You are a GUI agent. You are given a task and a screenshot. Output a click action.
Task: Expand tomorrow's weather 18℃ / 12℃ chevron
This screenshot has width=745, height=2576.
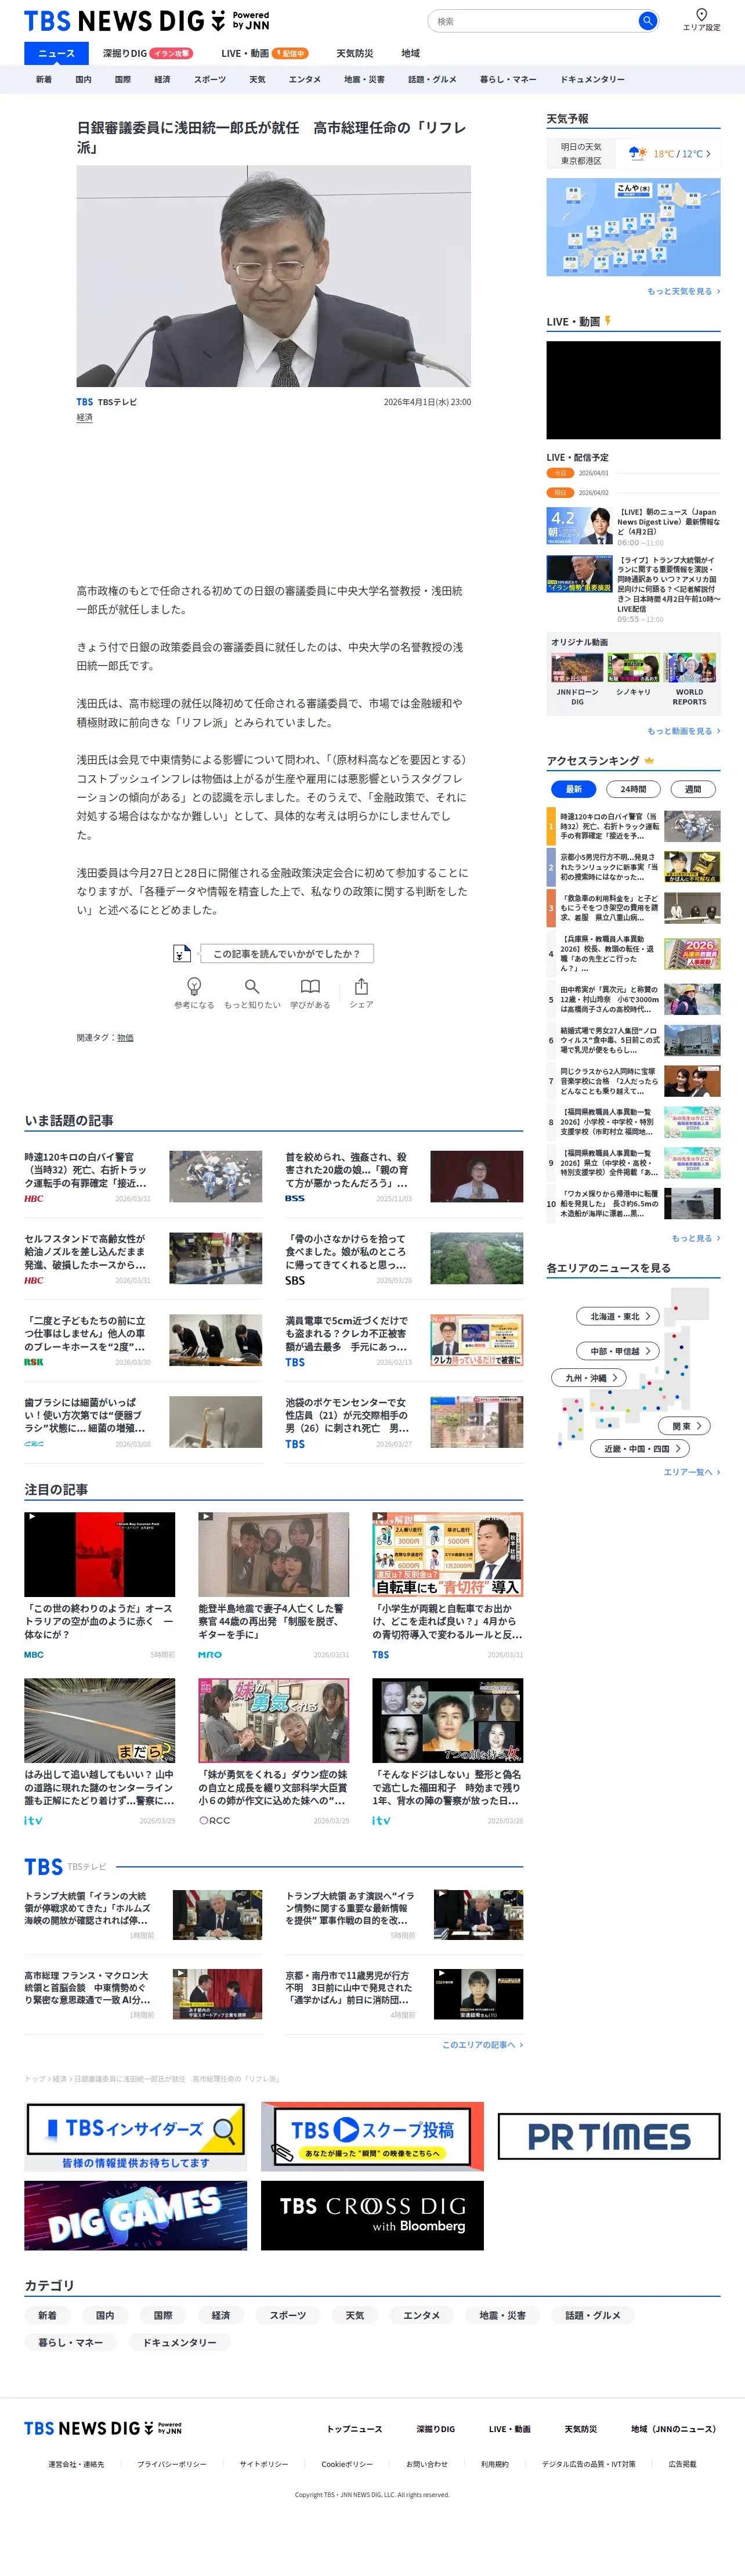pos(709,154)
